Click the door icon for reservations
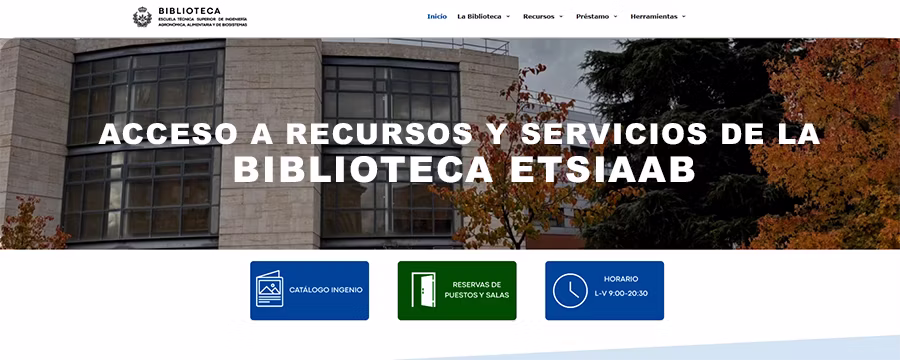Image resolution: width=900 pixels, height=360 pixels. (x=423, y=290)
